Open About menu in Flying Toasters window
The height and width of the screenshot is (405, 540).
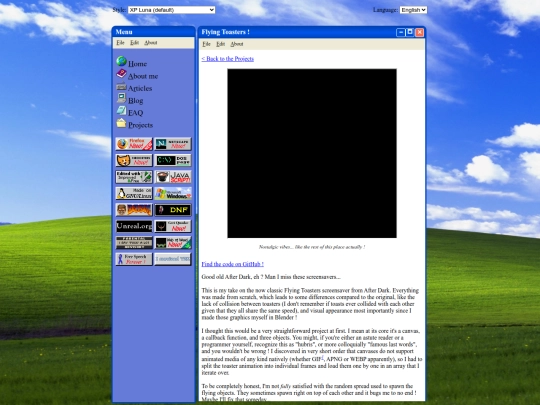coord(237,44)
